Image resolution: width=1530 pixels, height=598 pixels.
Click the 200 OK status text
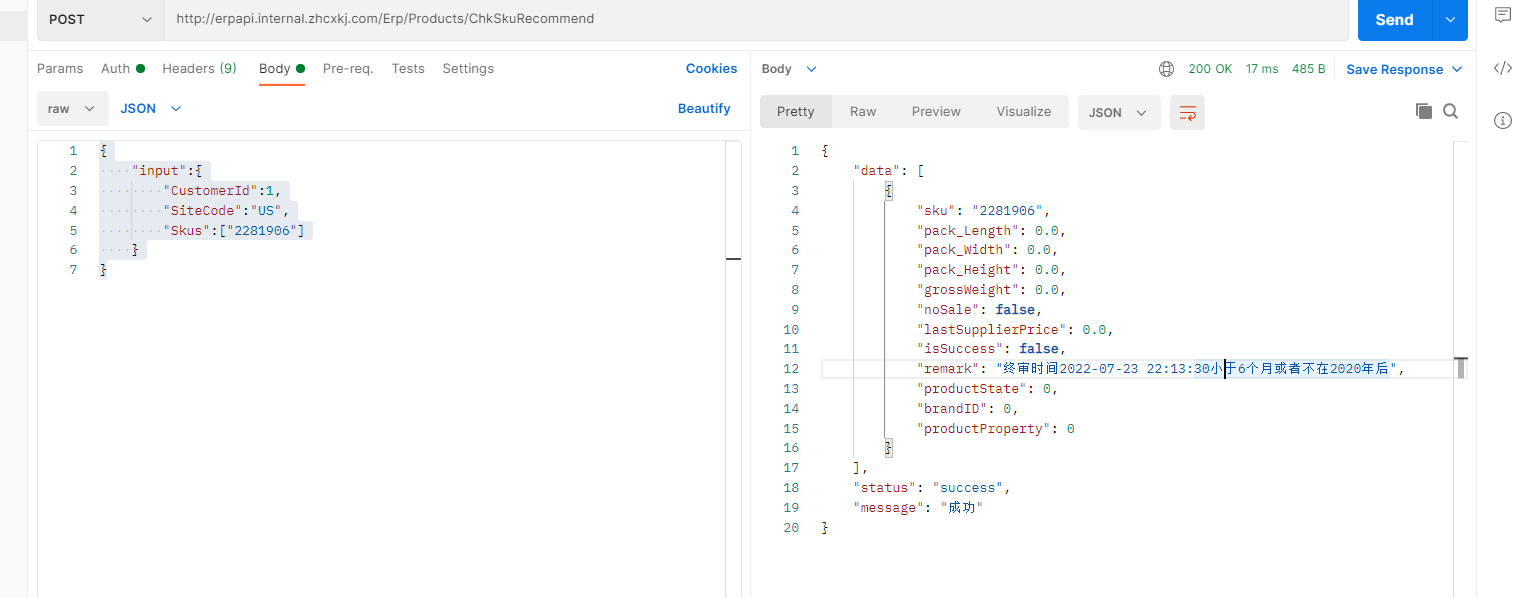point(1210,69)
